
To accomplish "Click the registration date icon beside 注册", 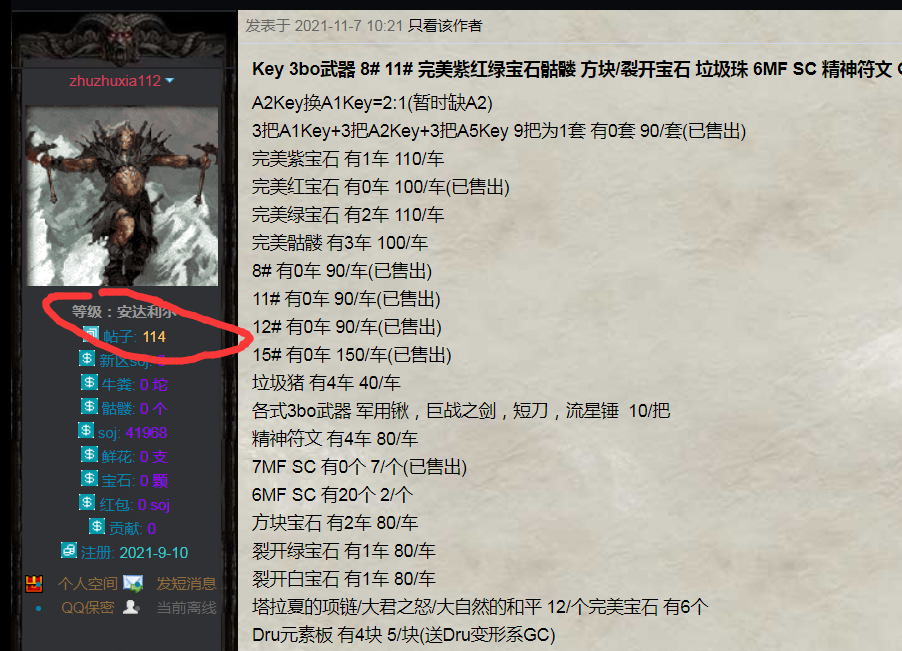I will pos(68,550).
